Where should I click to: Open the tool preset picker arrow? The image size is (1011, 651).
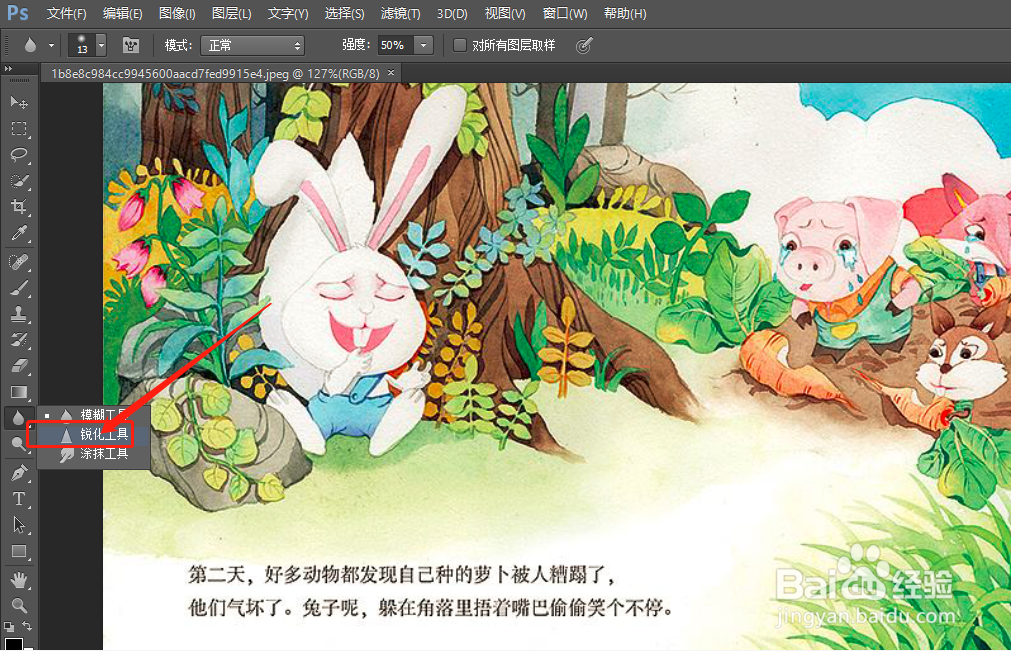pyautogui.click(x=51, y=46)
